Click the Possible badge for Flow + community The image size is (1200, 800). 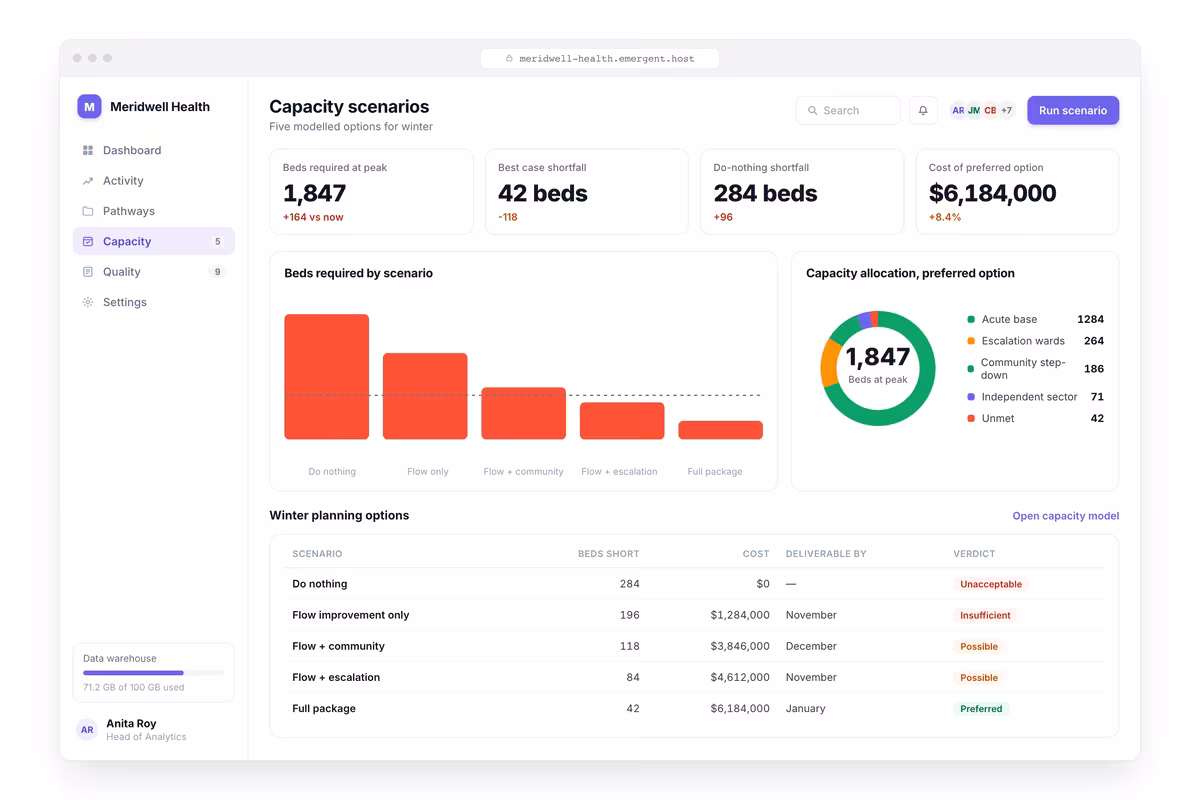pos(979,647)
